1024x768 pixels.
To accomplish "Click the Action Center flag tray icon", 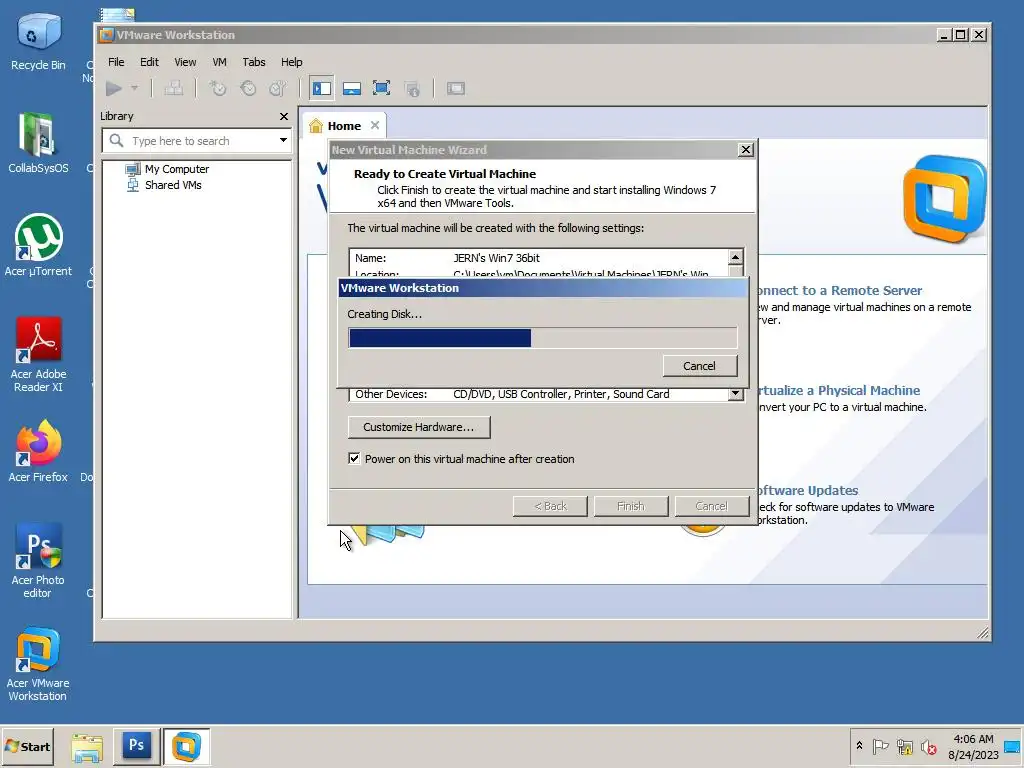I will pos(880,746).
